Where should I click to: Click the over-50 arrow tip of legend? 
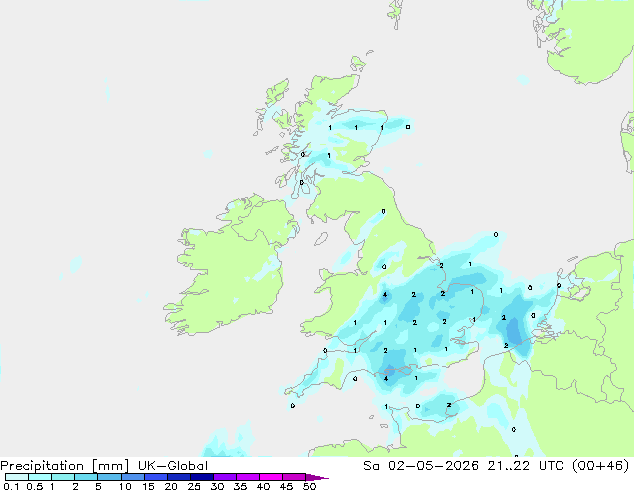pyautogui.click(x=317, y=477)
